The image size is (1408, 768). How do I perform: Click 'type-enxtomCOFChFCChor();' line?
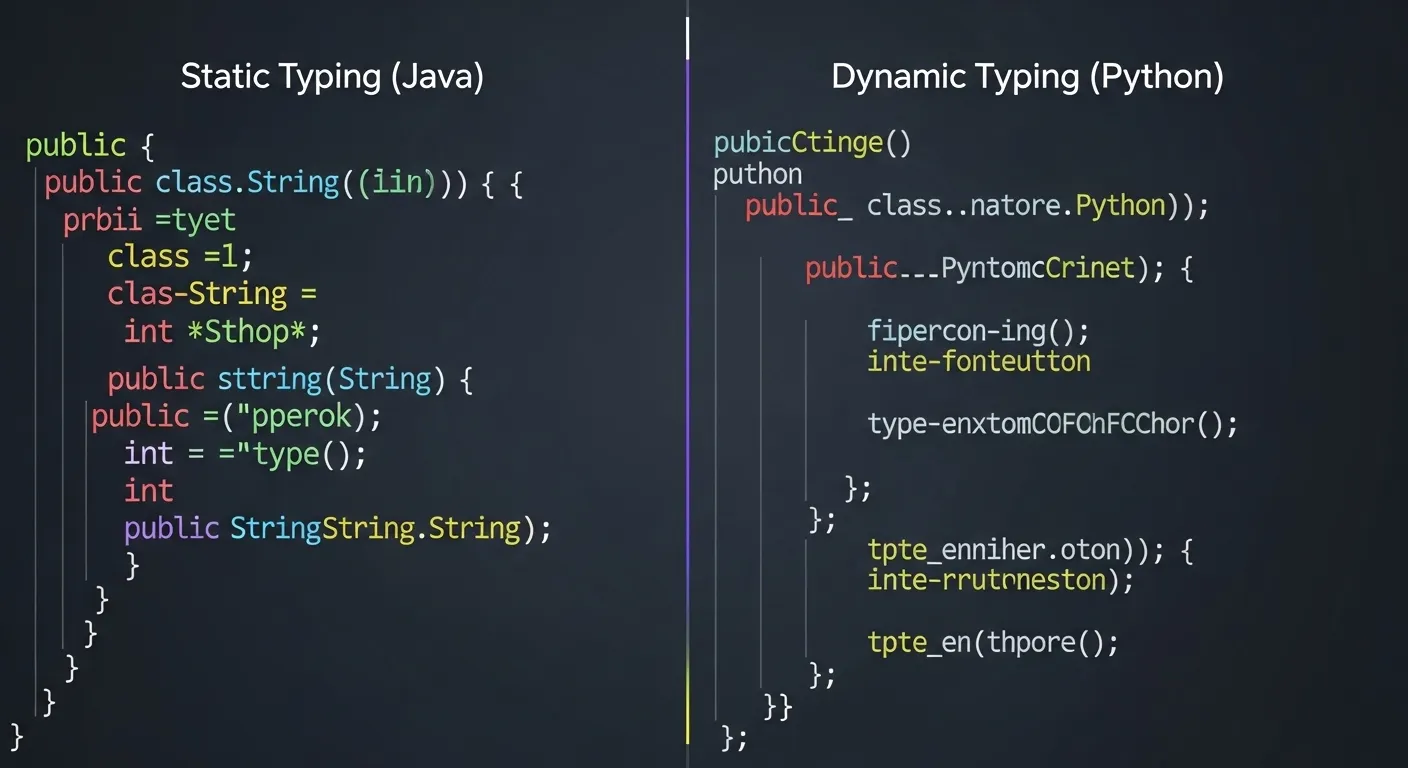tap(1052, 424)
